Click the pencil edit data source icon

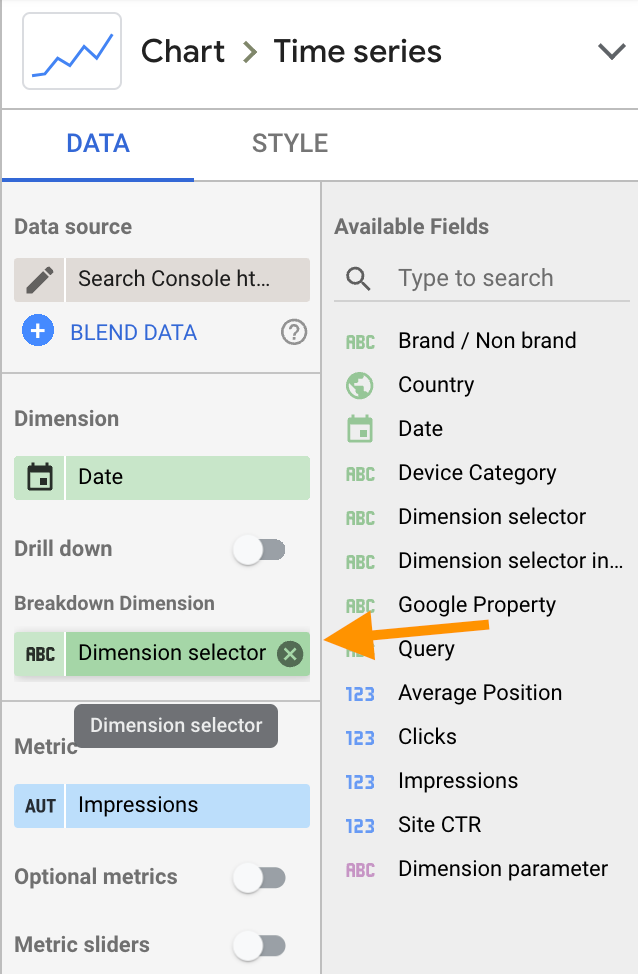(x=39, y=279)
